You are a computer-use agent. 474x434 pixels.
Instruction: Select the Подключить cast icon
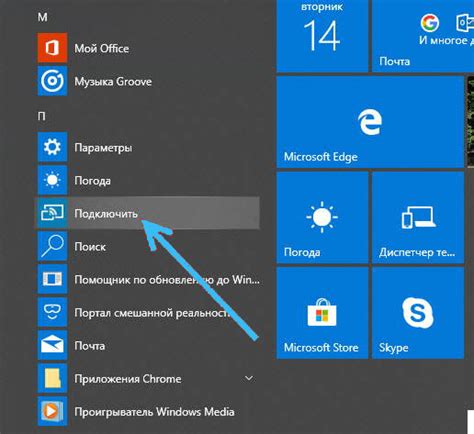(52, 213)
